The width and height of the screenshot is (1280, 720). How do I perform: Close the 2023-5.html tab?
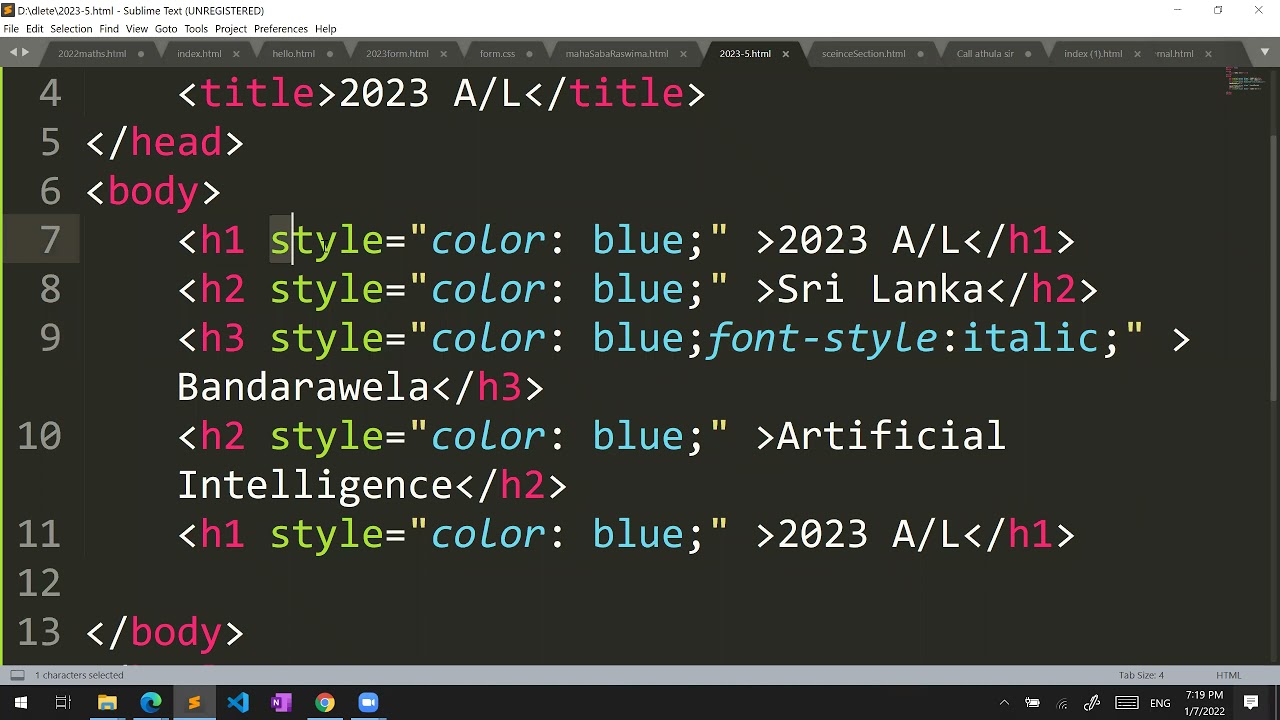(x=785, y=54)
